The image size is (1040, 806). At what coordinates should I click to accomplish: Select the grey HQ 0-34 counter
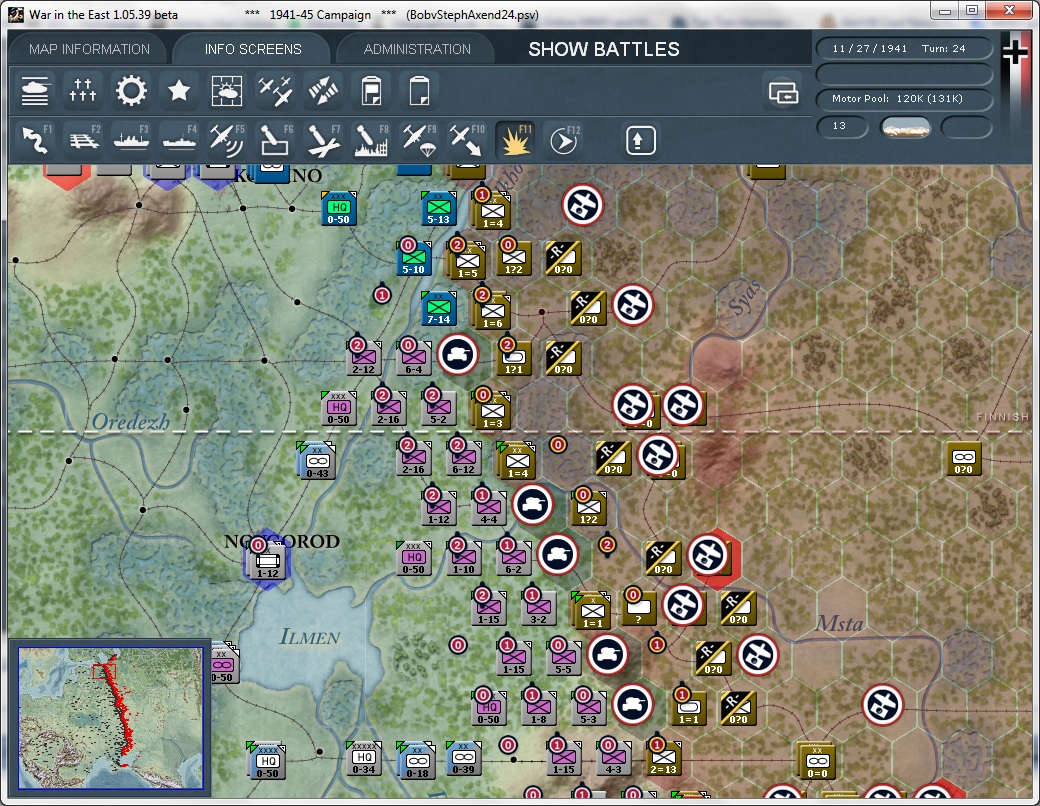click(x=363, y=760)
